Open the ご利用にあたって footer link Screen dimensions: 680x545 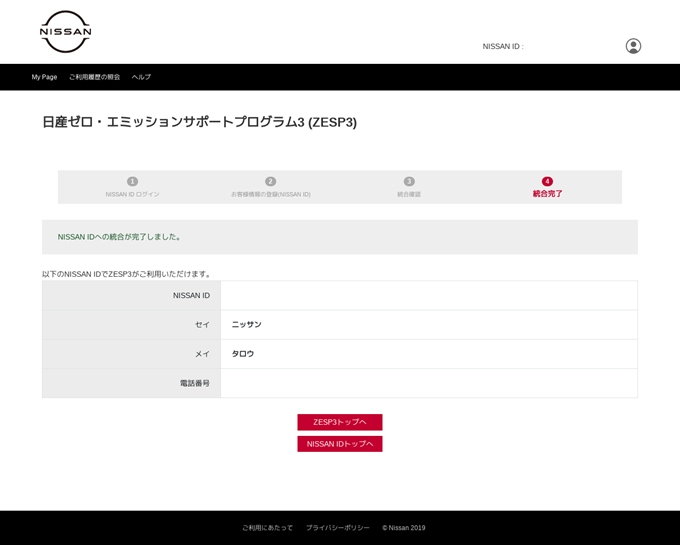pos(267,528)
